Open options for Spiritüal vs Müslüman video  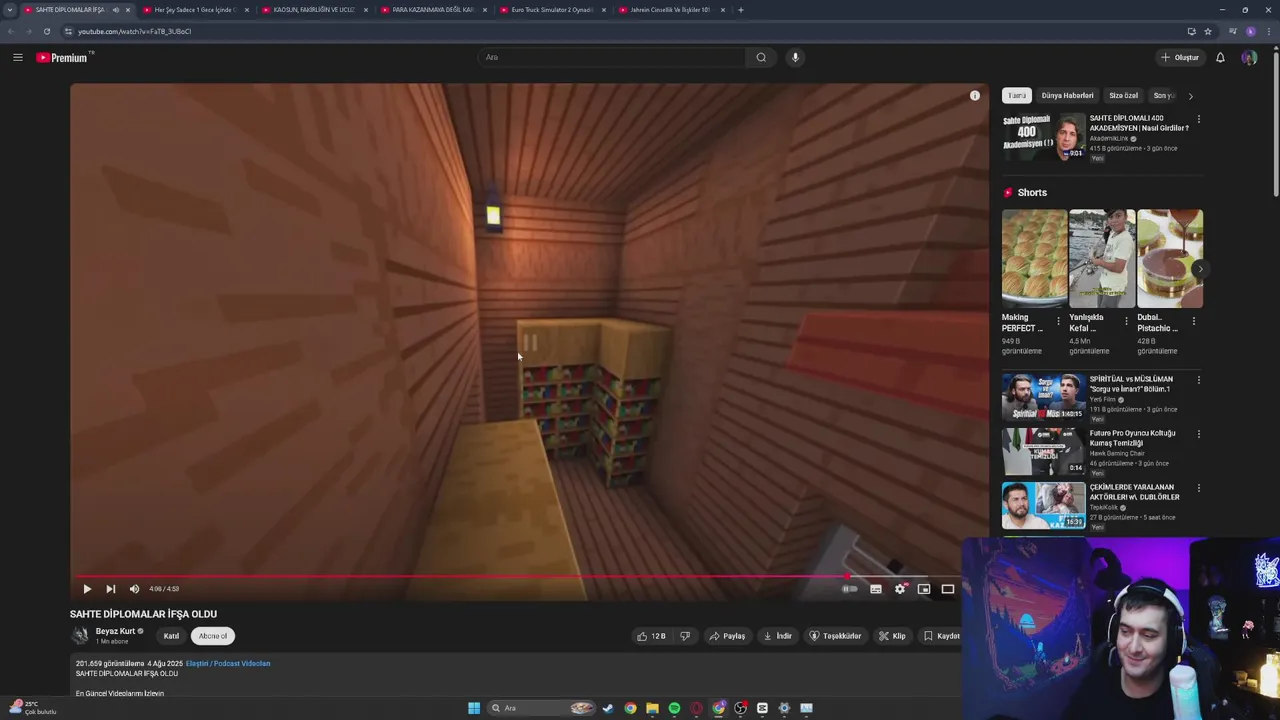pos(1199,380)
